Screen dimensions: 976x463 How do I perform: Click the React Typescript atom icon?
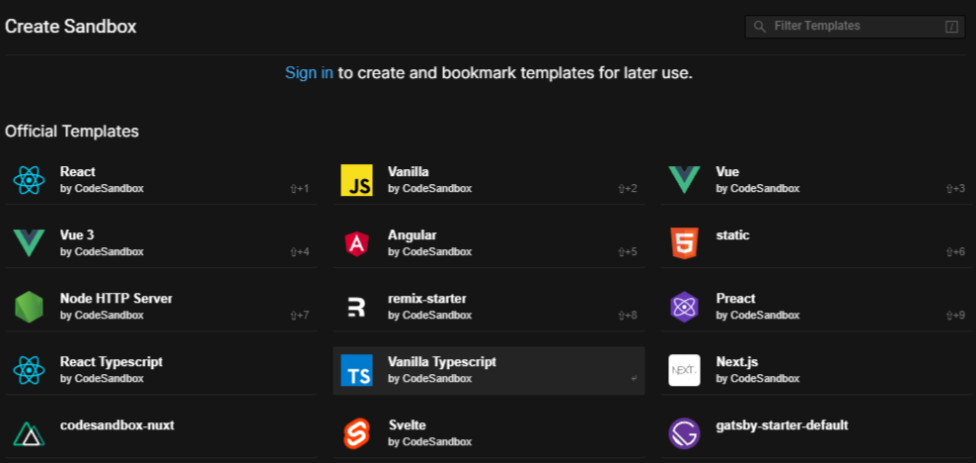[x=29, y=370]
